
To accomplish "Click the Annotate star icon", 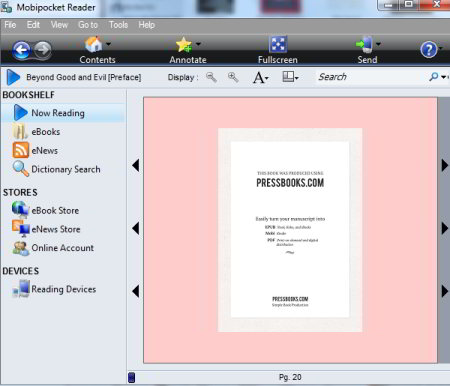I will coord(184,45).
